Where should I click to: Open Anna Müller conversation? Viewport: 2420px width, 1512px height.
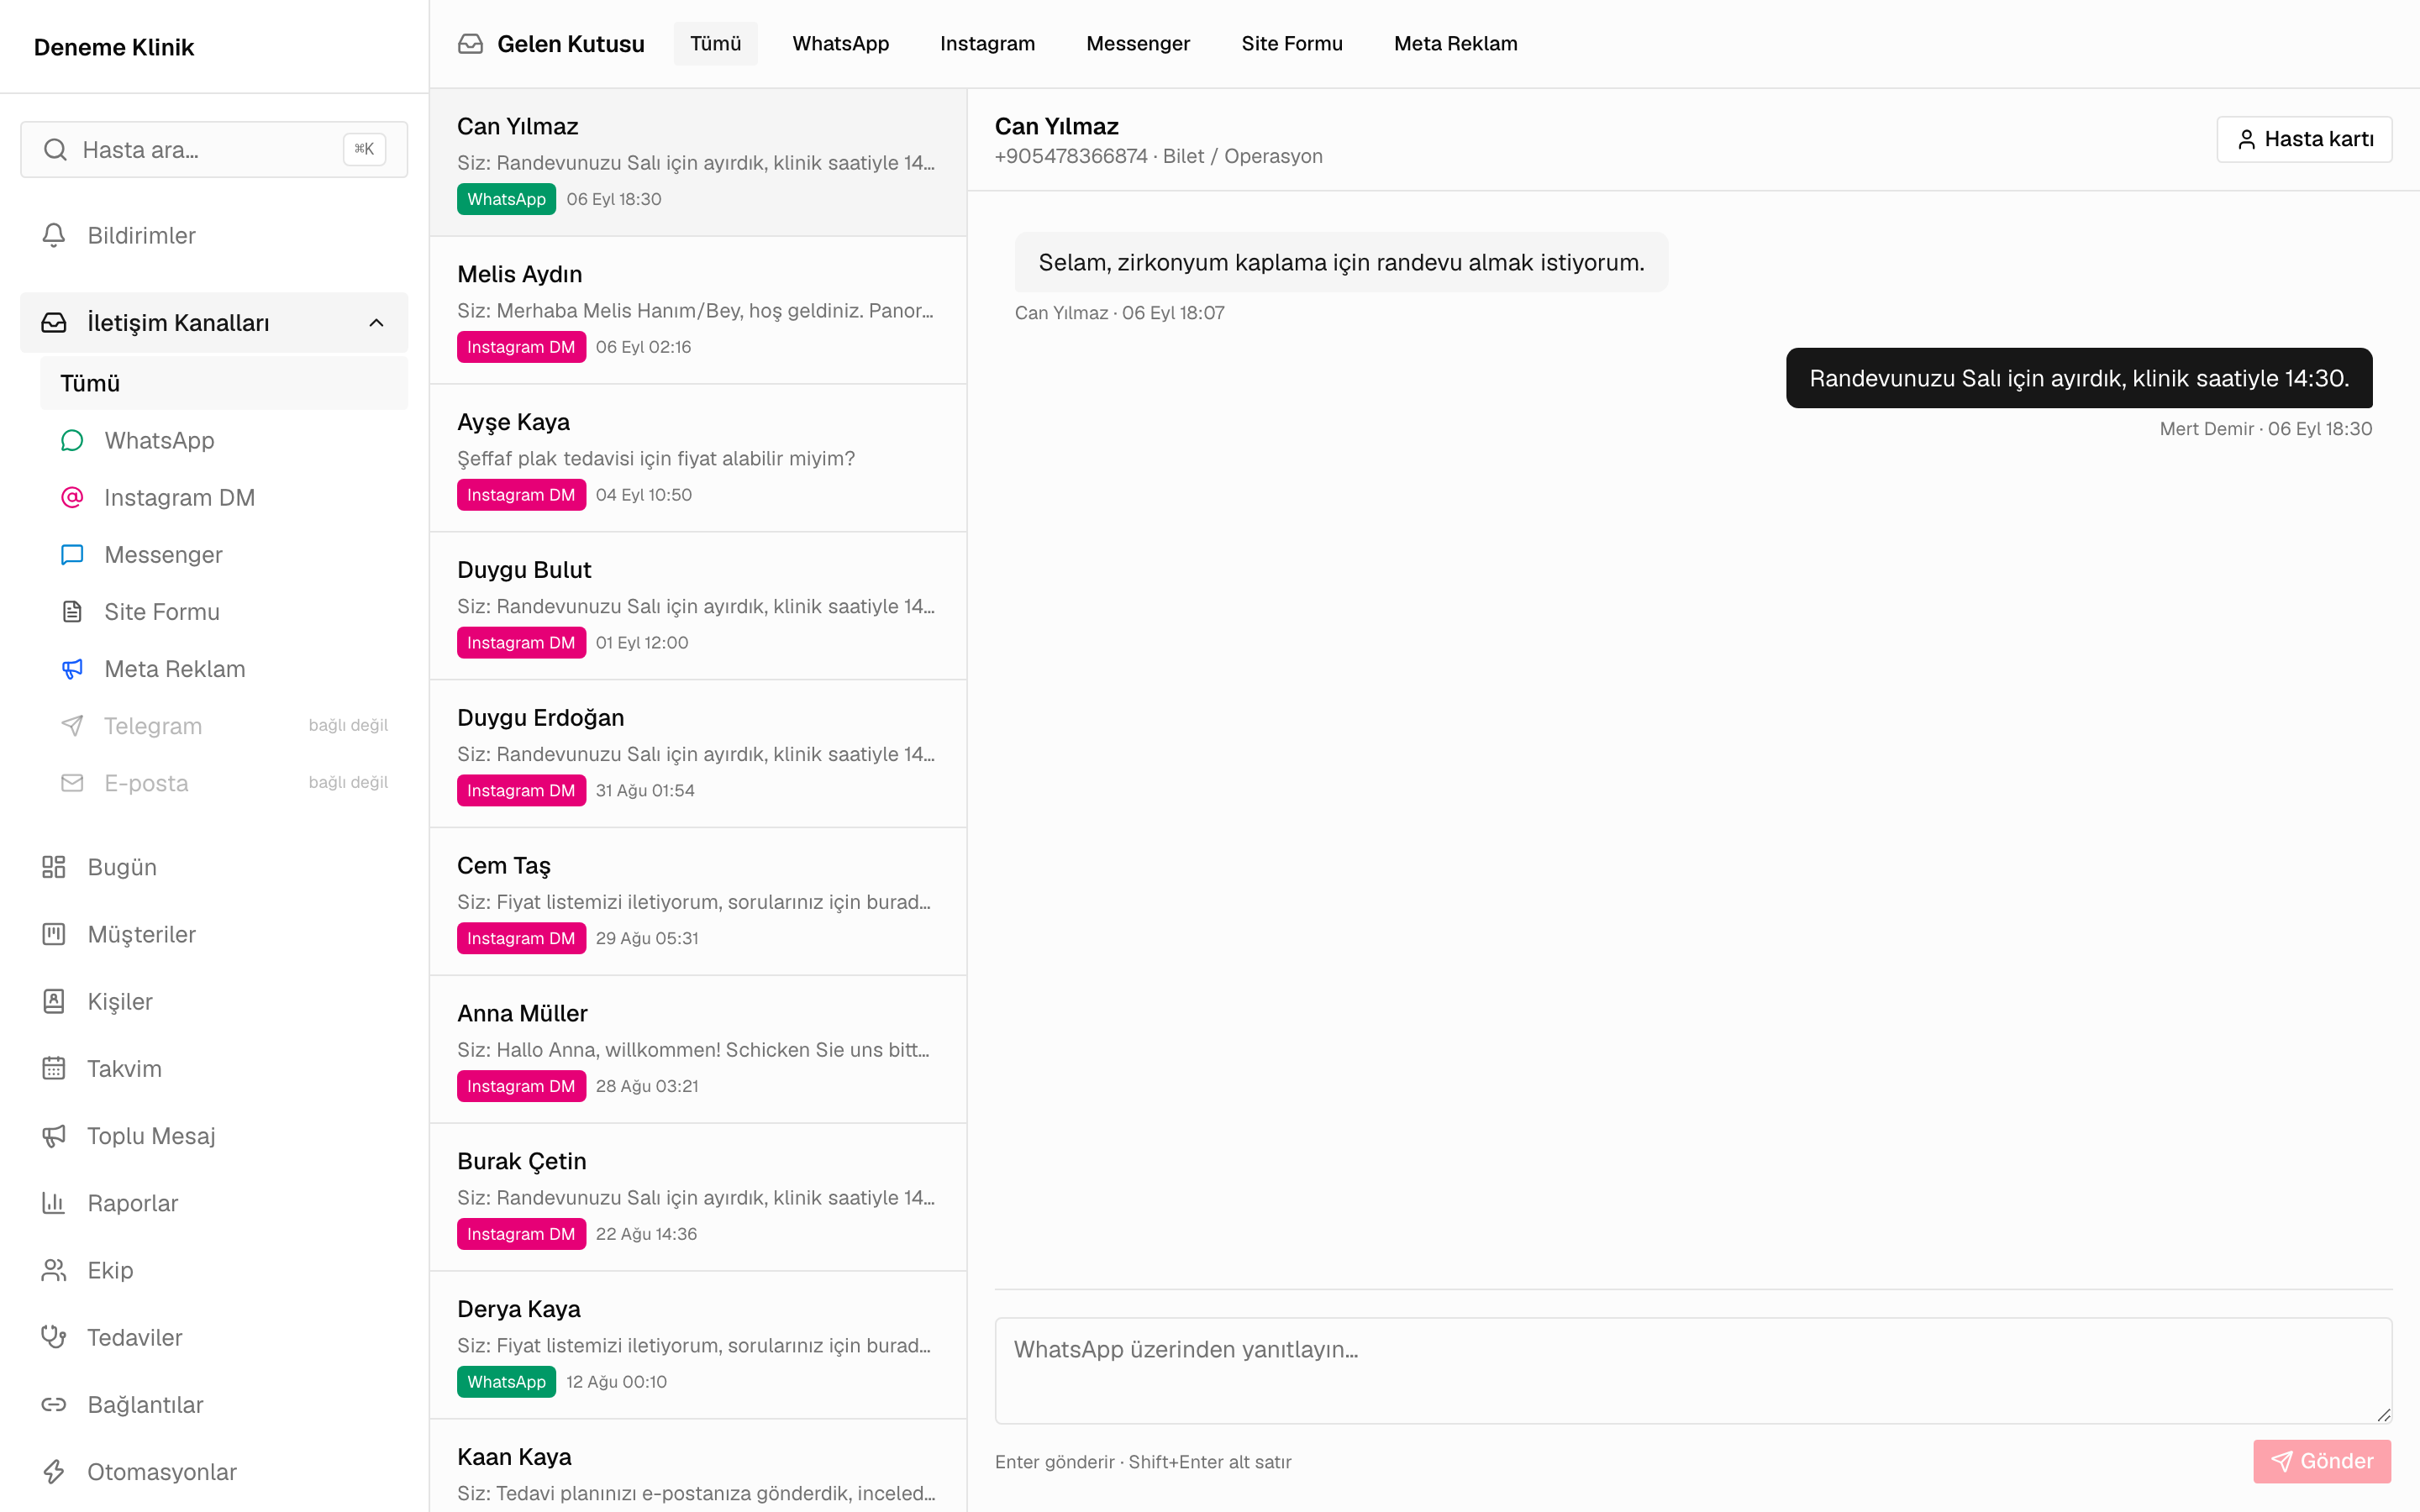(x=698, y=1050)
